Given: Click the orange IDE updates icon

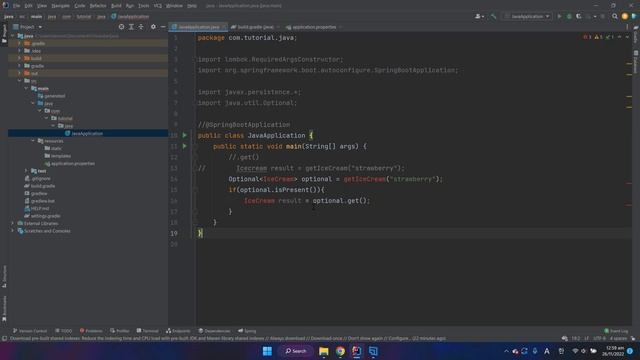Looking at the screenshot, I should click(x=624, y=16).
